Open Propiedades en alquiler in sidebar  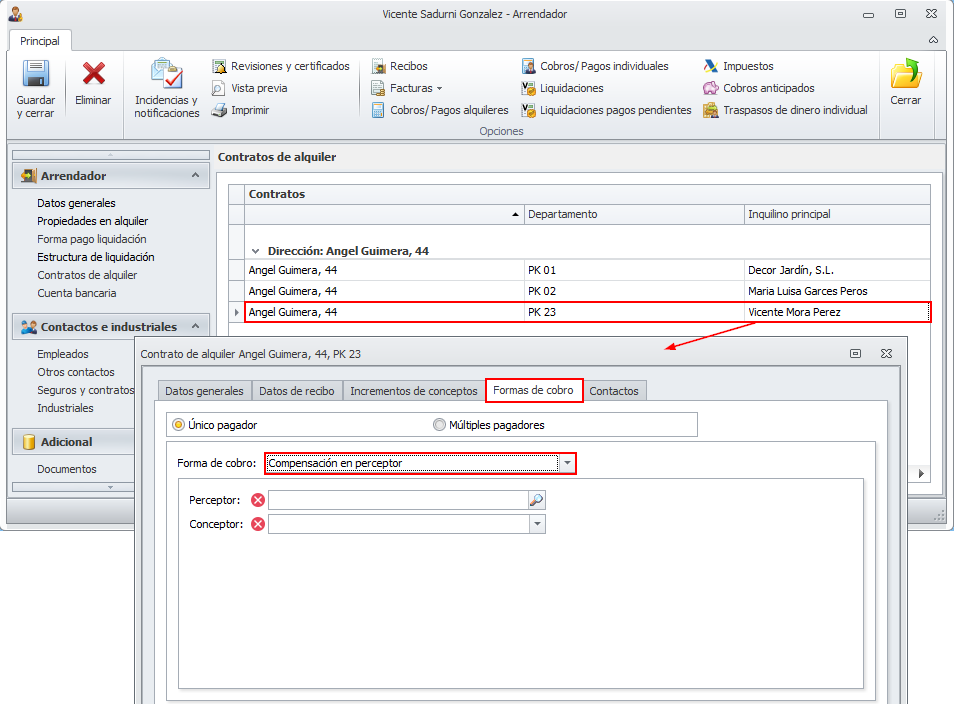coord(92,221)
